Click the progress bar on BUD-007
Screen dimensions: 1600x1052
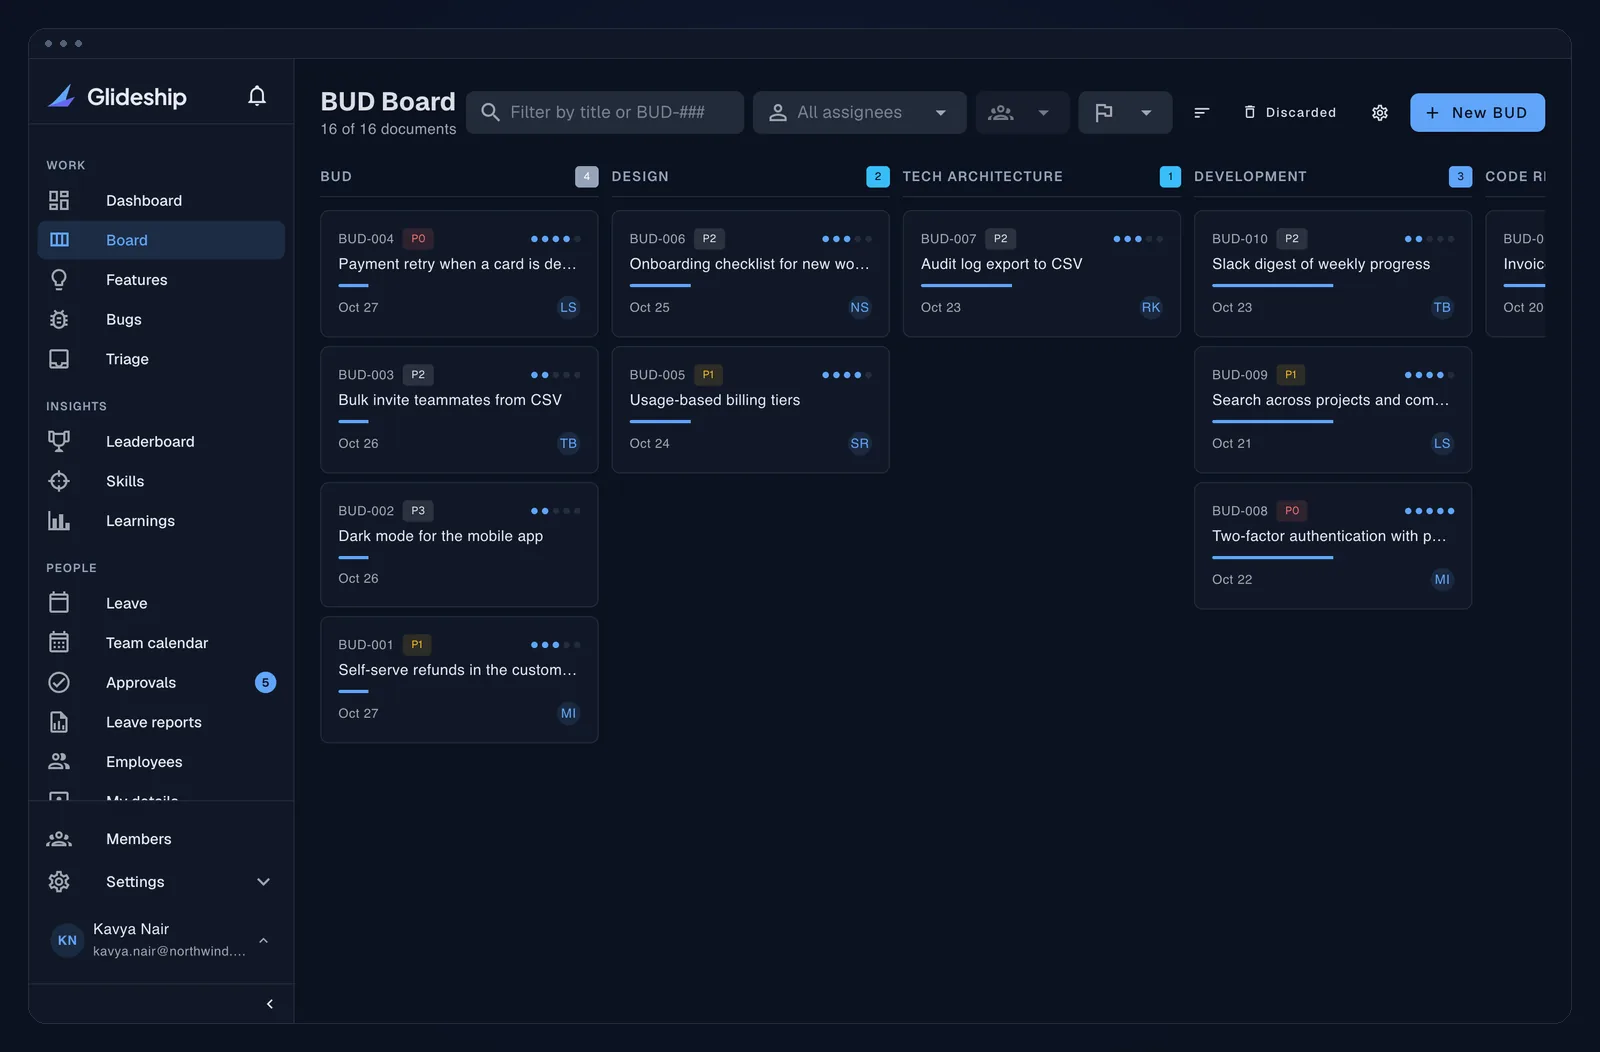click(966, 285)
